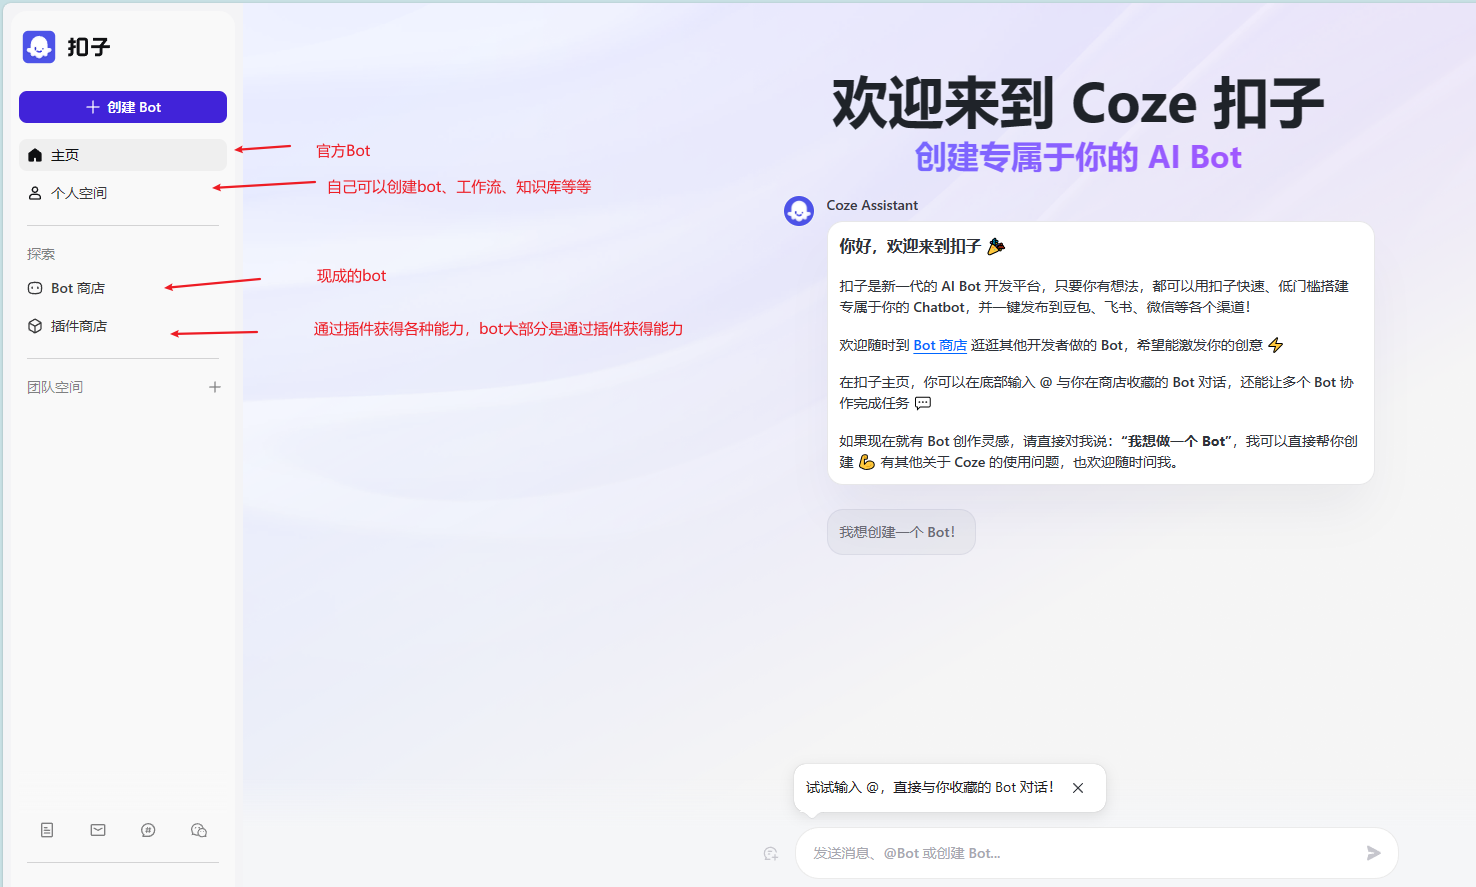Click the Coze 扣子 logo icon

pyautogui.click(x=39, y=46)
